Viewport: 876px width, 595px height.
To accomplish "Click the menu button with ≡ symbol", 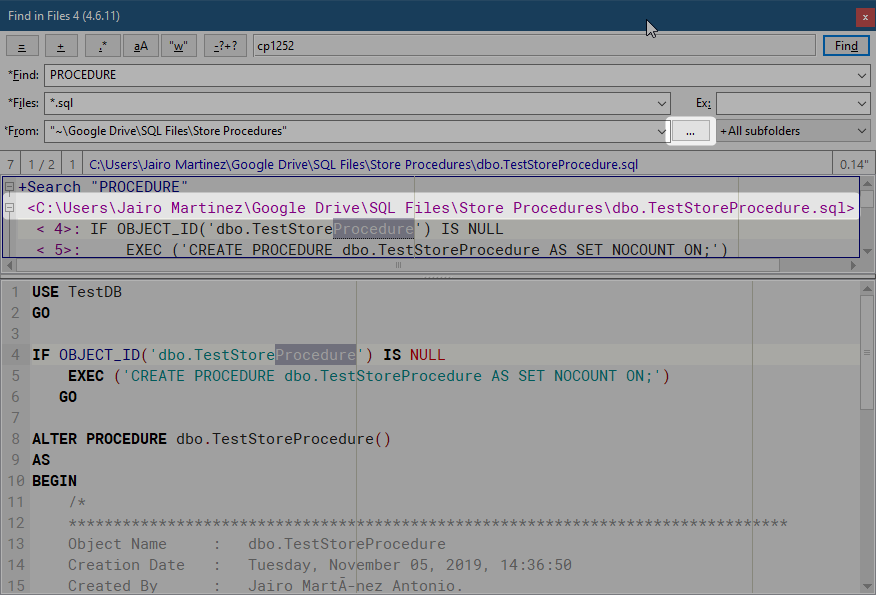I will (22, 46).
